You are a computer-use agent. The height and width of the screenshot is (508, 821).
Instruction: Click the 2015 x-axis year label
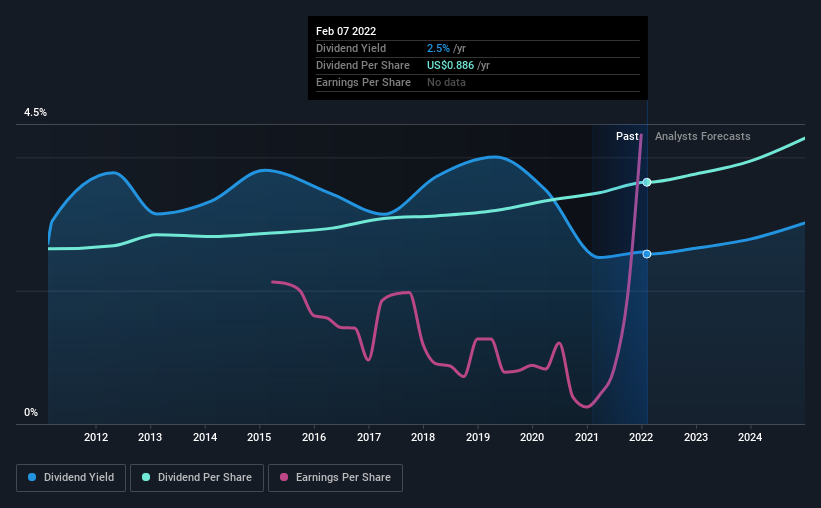pos(259,437)
